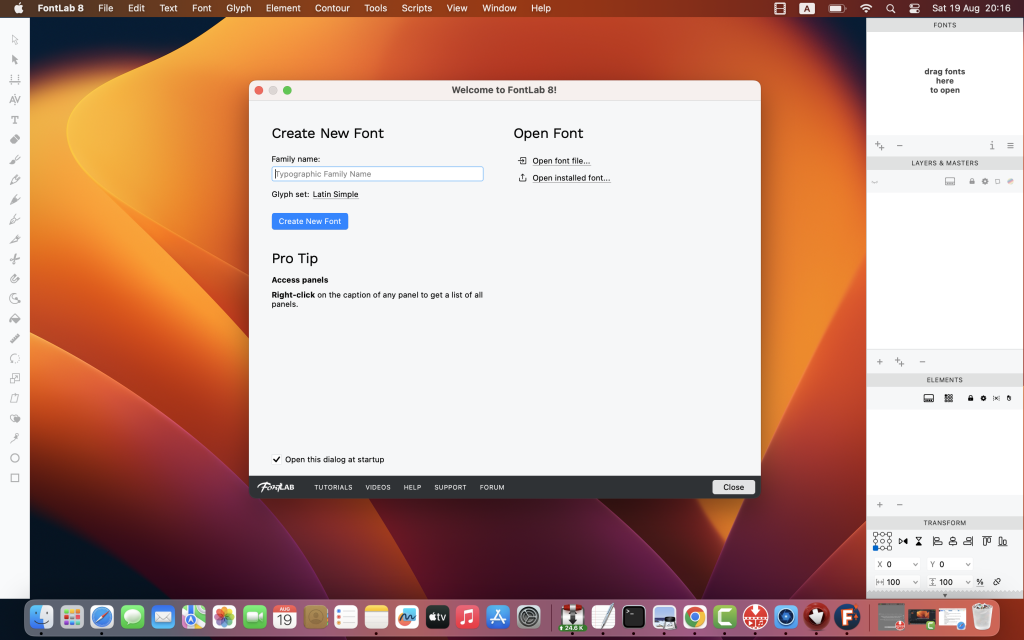The image size is (1024, 640).
Task: Click the Y position value field
Action: click(949, 564)
